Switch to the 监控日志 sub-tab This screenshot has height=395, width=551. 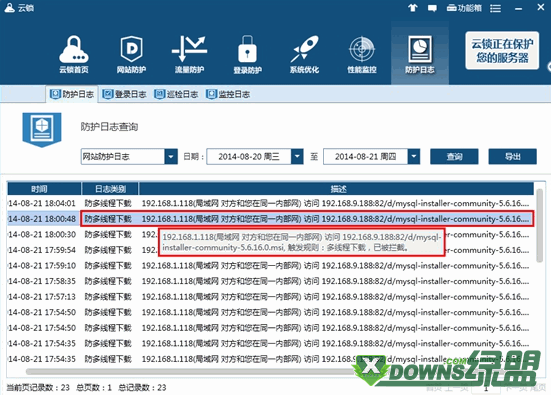[228, 94]
